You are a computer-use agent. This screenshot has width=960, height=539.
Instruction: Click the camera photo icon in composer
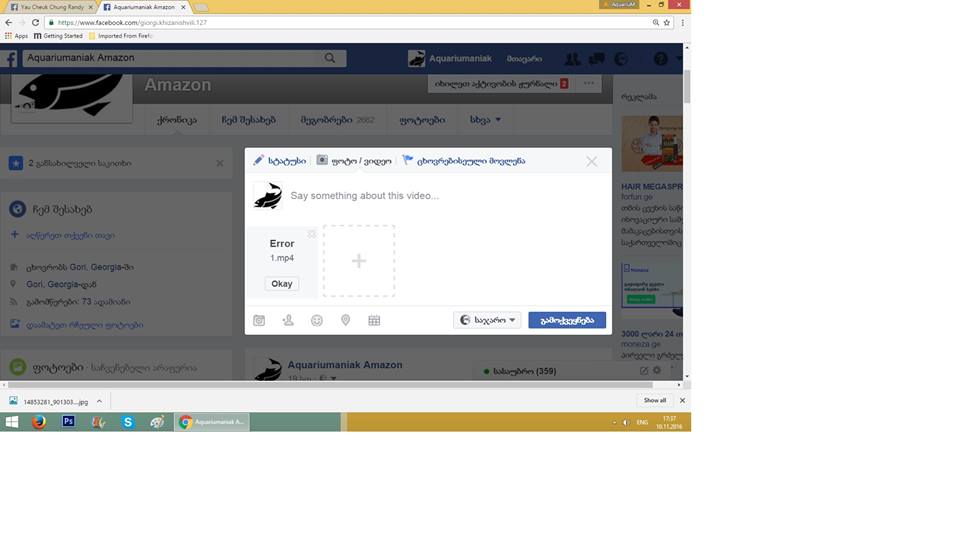[x=259, y=320]
